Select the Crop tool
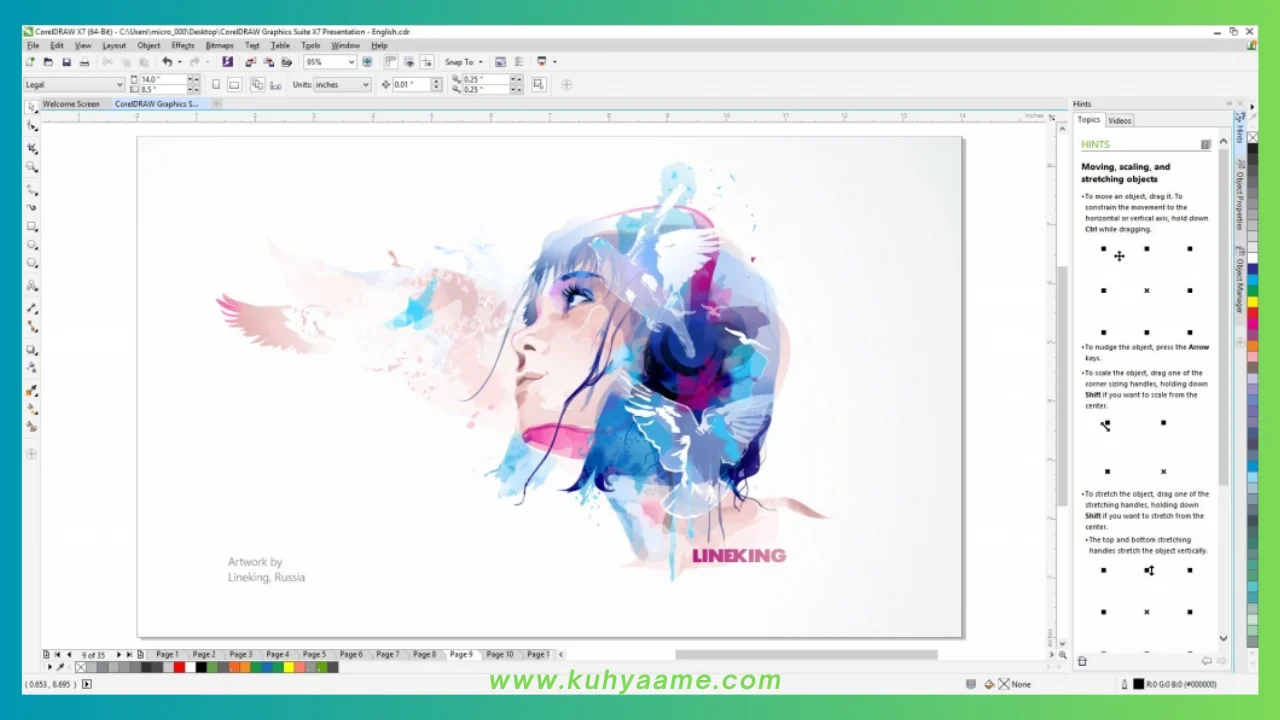Screen dimensions: 1280x720 coord(32,148)
